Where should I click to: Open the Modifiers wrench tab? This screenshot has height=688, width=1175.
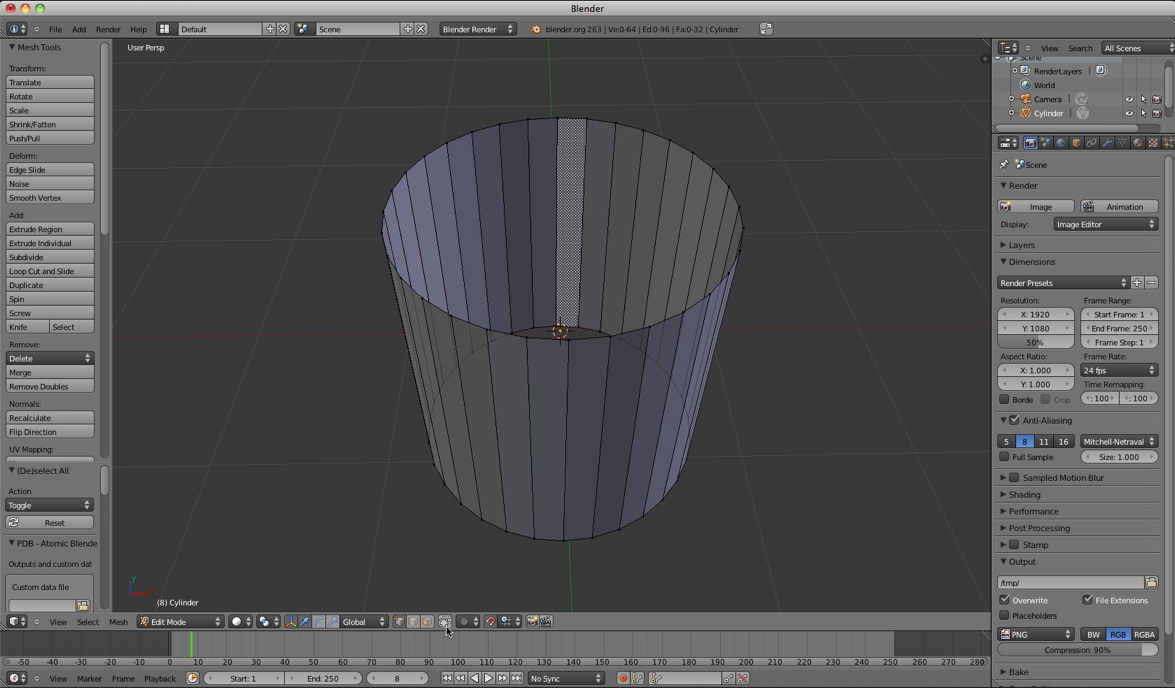pos(1107,142)
